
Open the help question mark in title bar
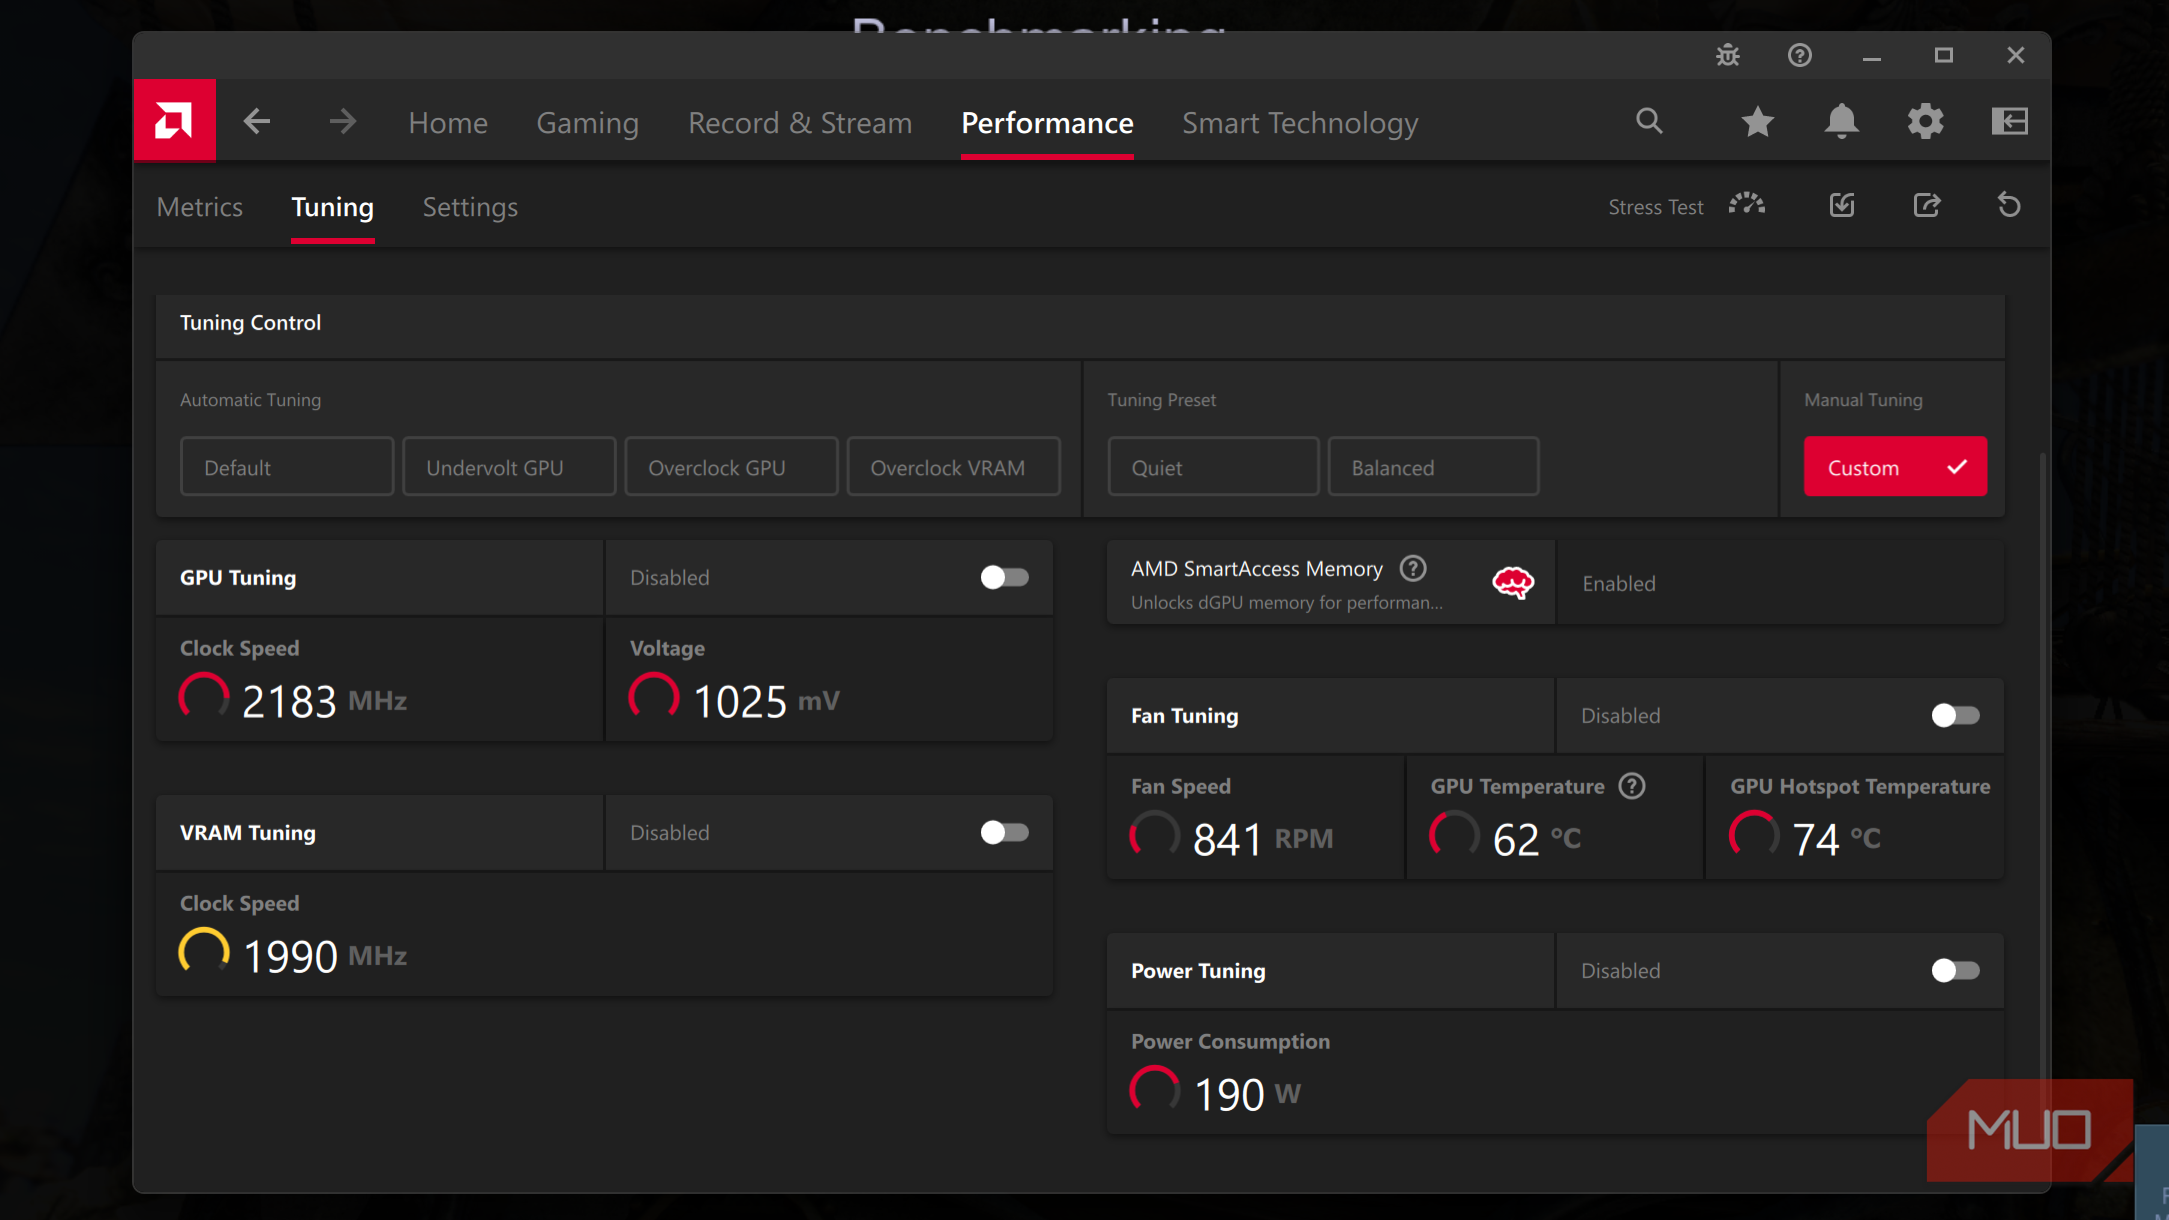click(x=1800, y=56)
